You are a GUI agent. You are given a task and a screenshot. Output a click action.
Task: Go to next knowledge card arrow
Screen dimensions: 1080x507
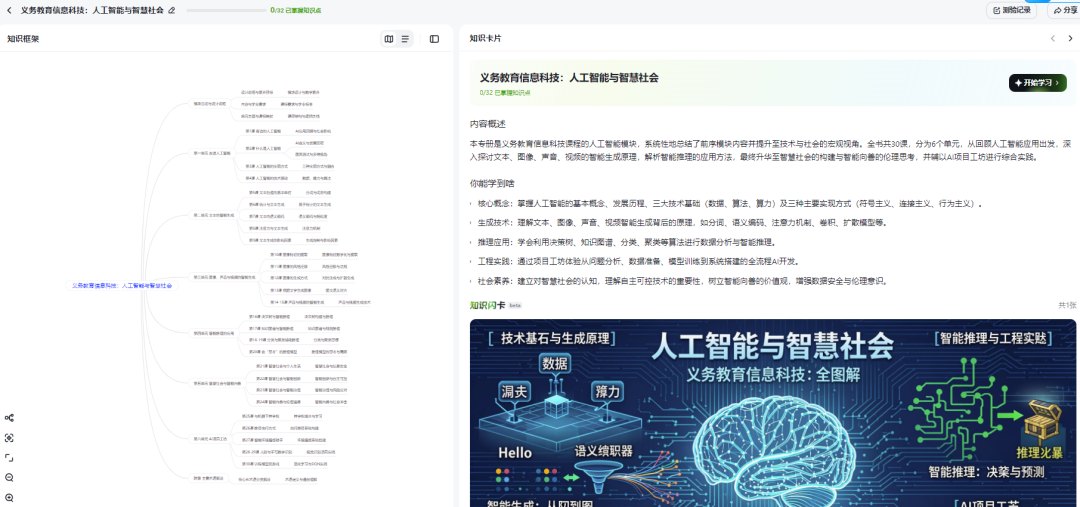pos(1070,39)
